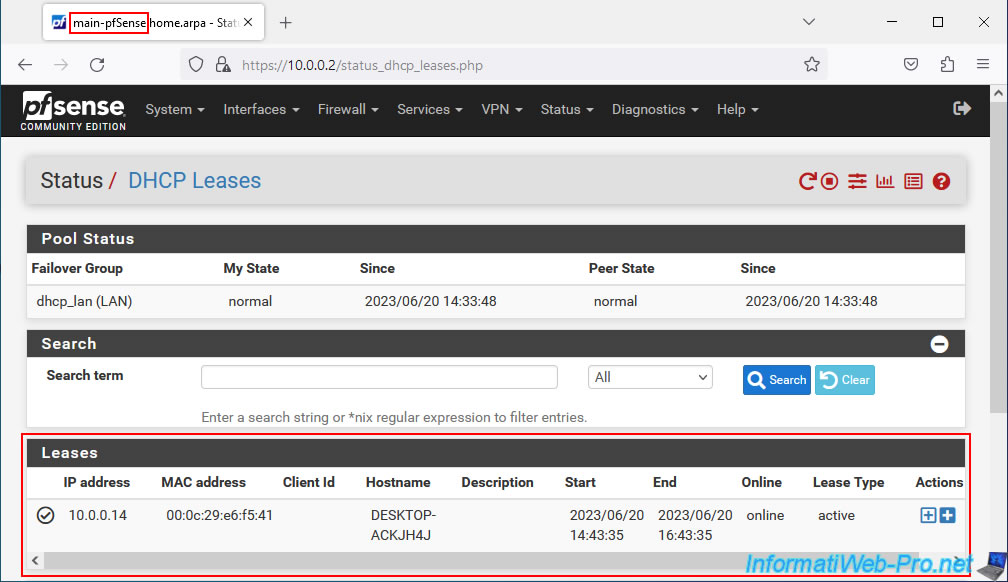The image size is (1008, 582).
Task: Select the main-pfSense browser tab
Action: point(153,23)
